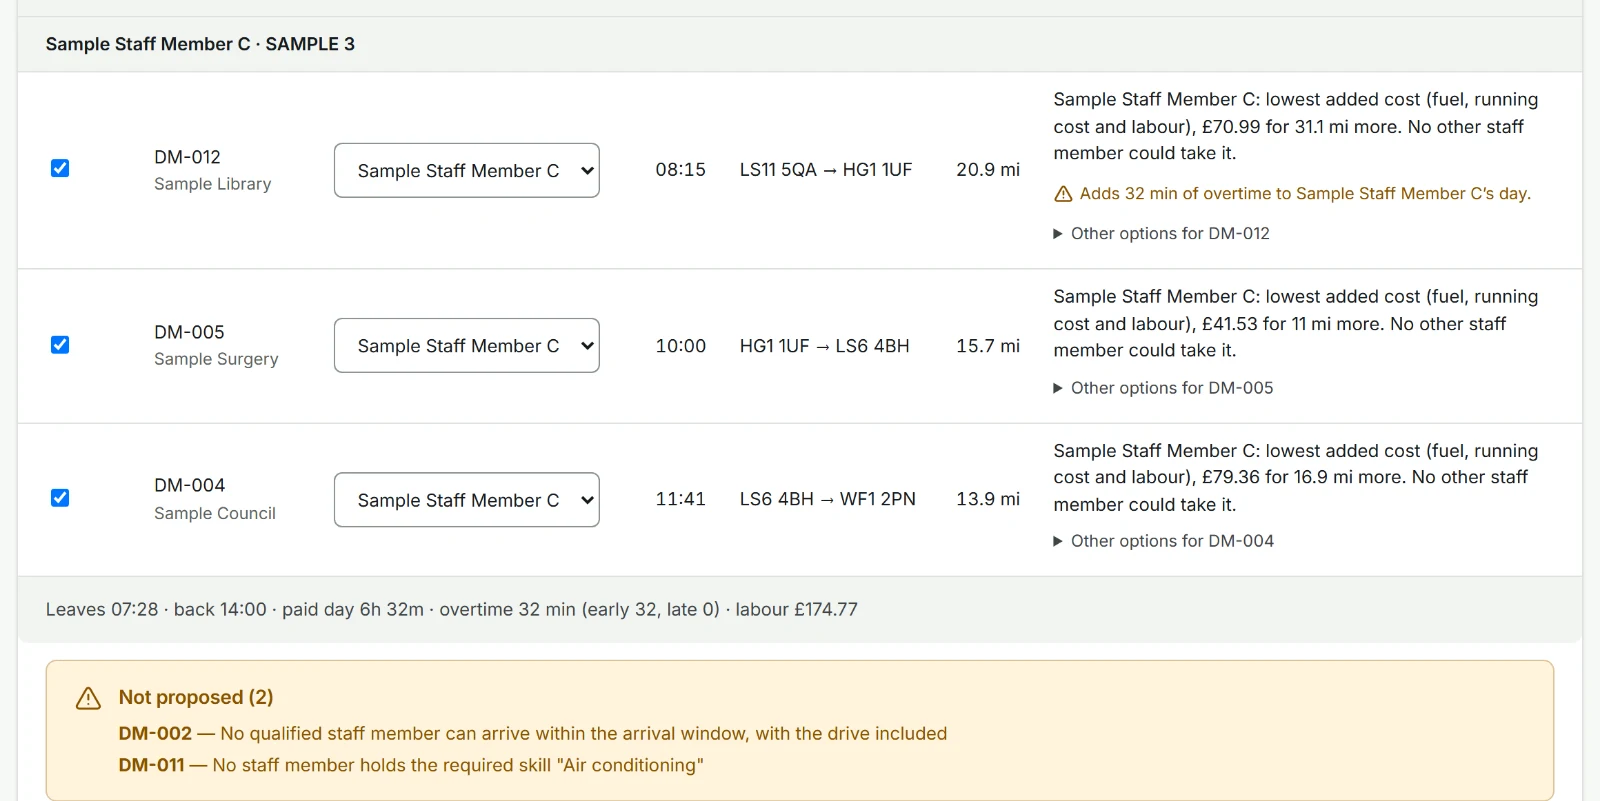1600x801 pixels.
Task: Click the DM-012 job ID label
Action: point(188,157)
